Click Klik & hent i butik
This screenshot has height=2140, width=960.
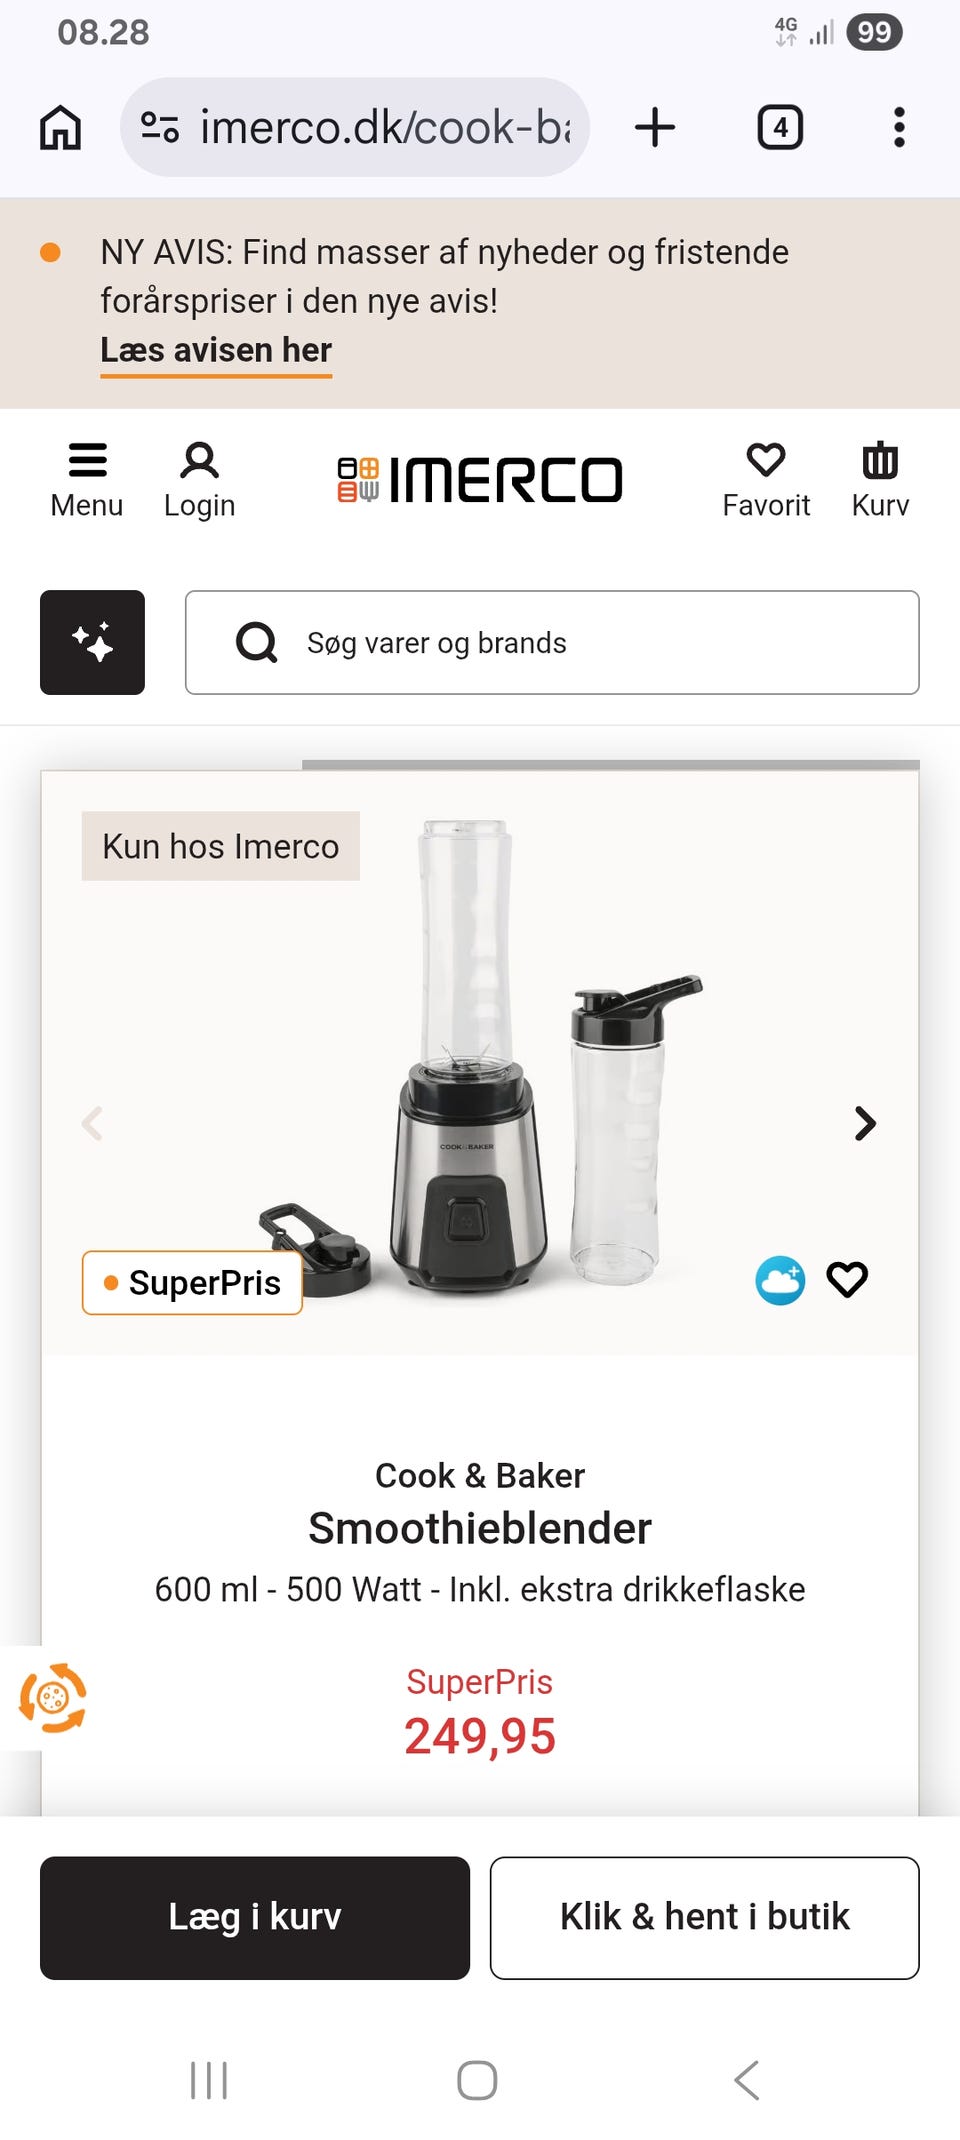click(705, 1918)
